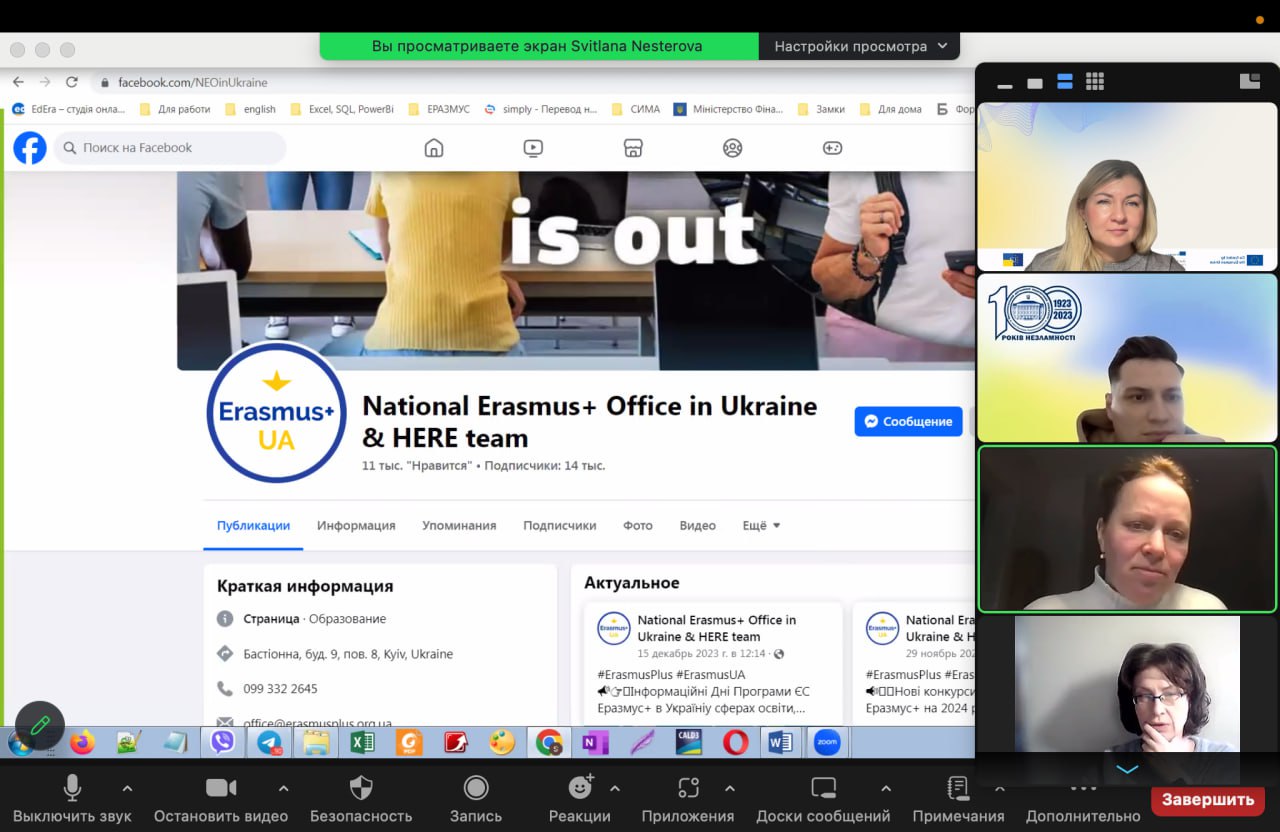The image size is (1280, 832).
Task: Mute microphone with Выключить звук icon
Action: coord(72,788)
